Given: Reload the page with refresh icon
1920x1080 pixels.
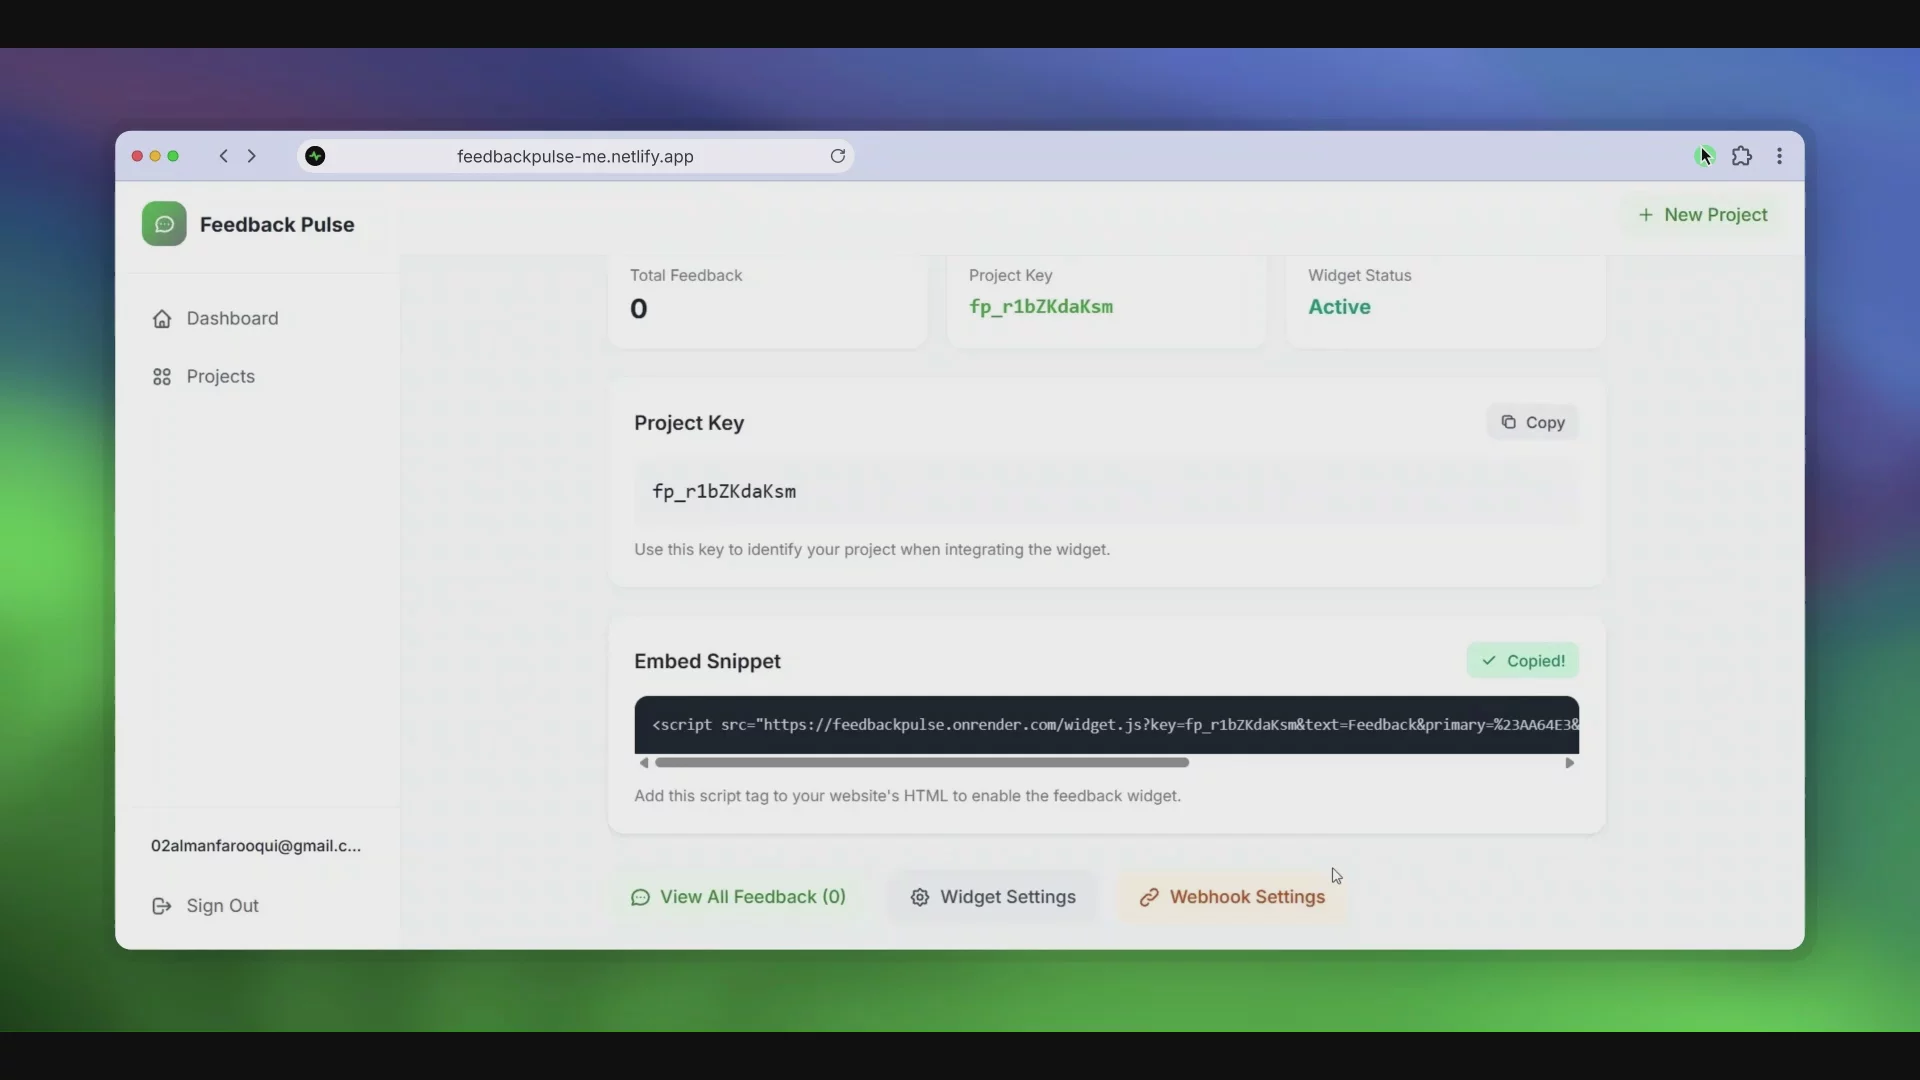Looking at the screenshot, I should point(837,156).
